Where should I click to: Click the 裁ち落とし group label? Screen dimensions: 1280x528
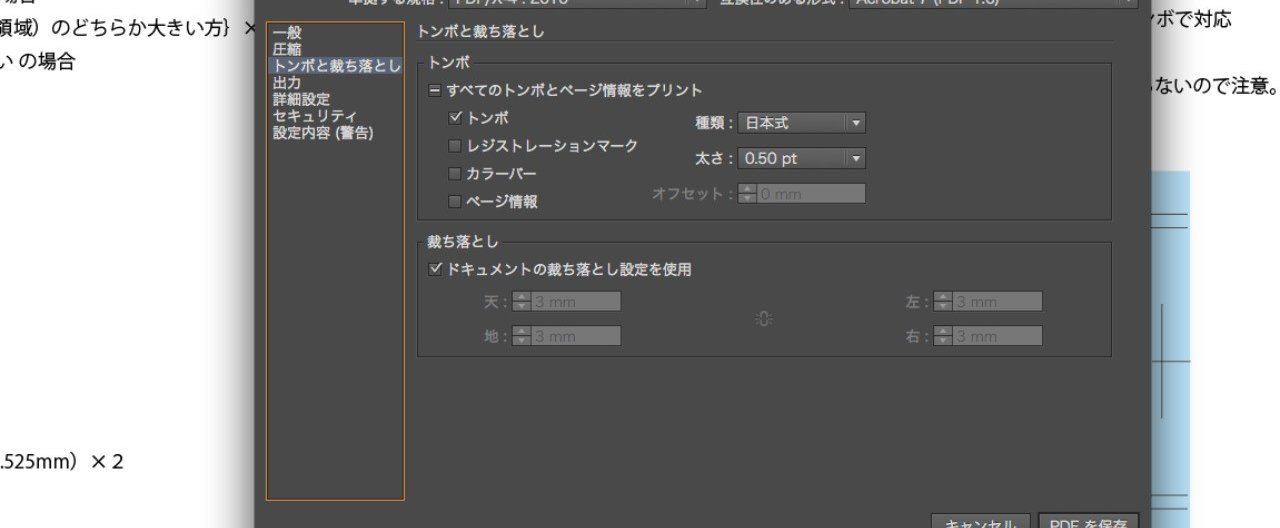coord(463,241)
